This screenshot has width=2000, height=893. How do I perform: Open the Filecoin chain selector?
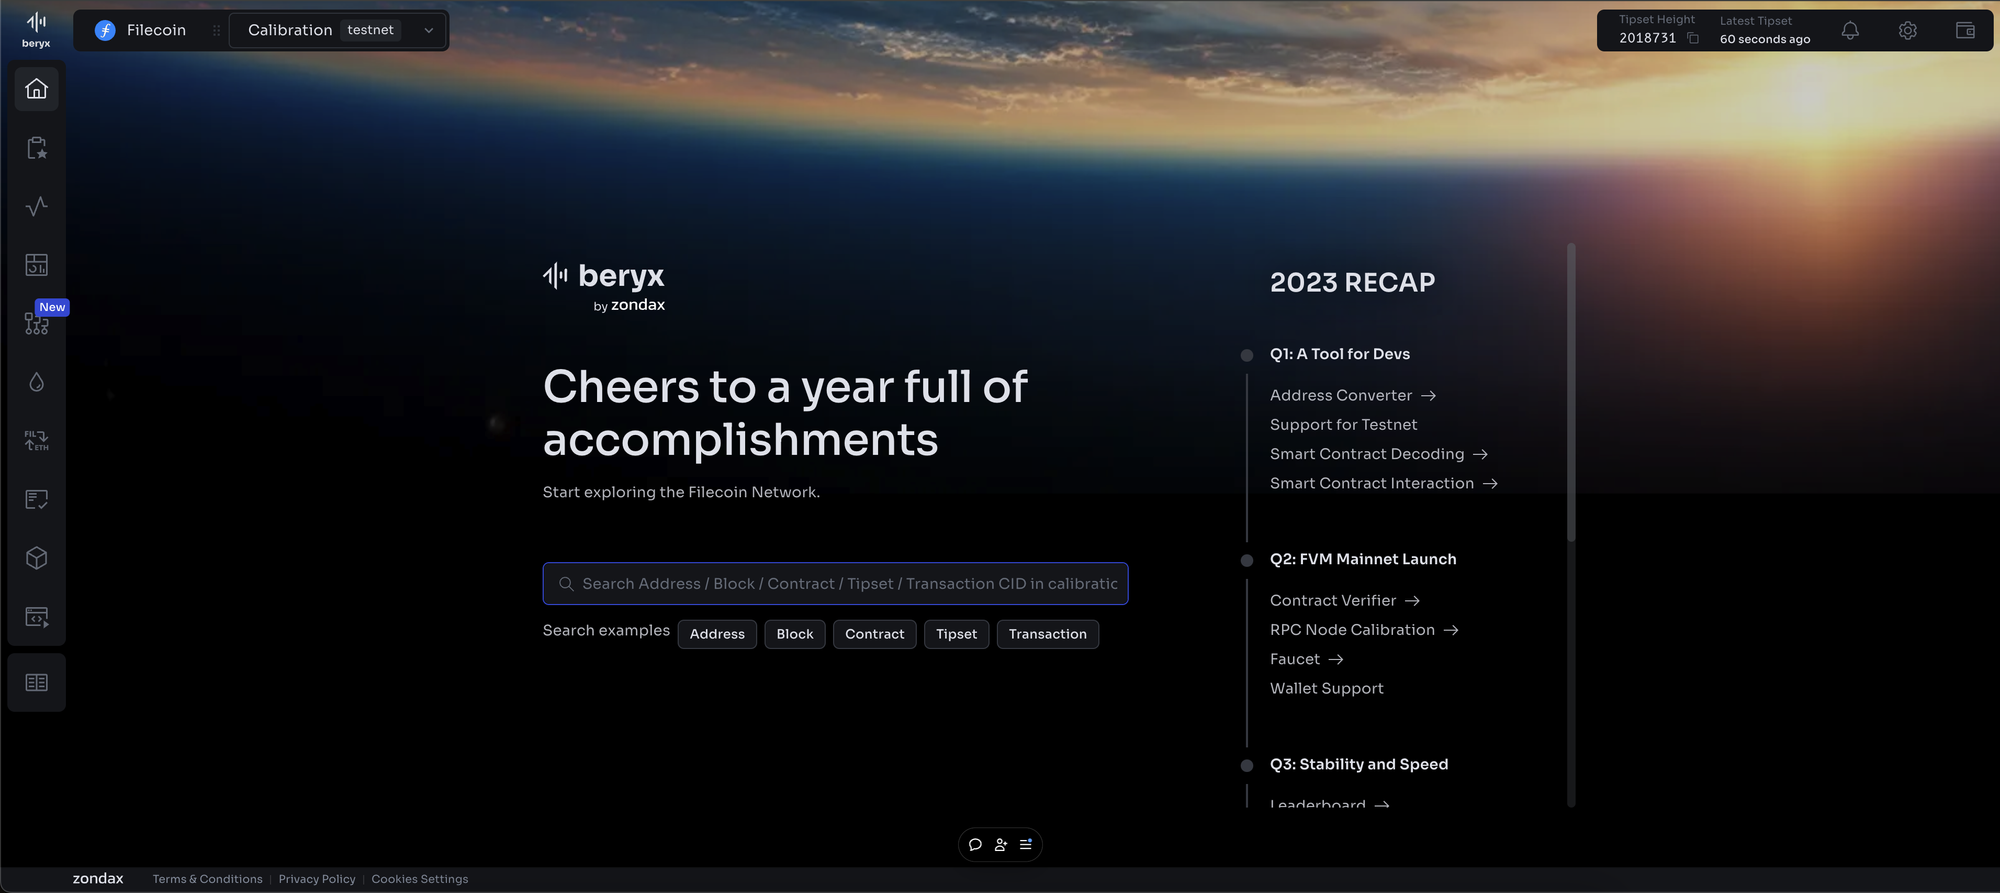coord(141,30)
